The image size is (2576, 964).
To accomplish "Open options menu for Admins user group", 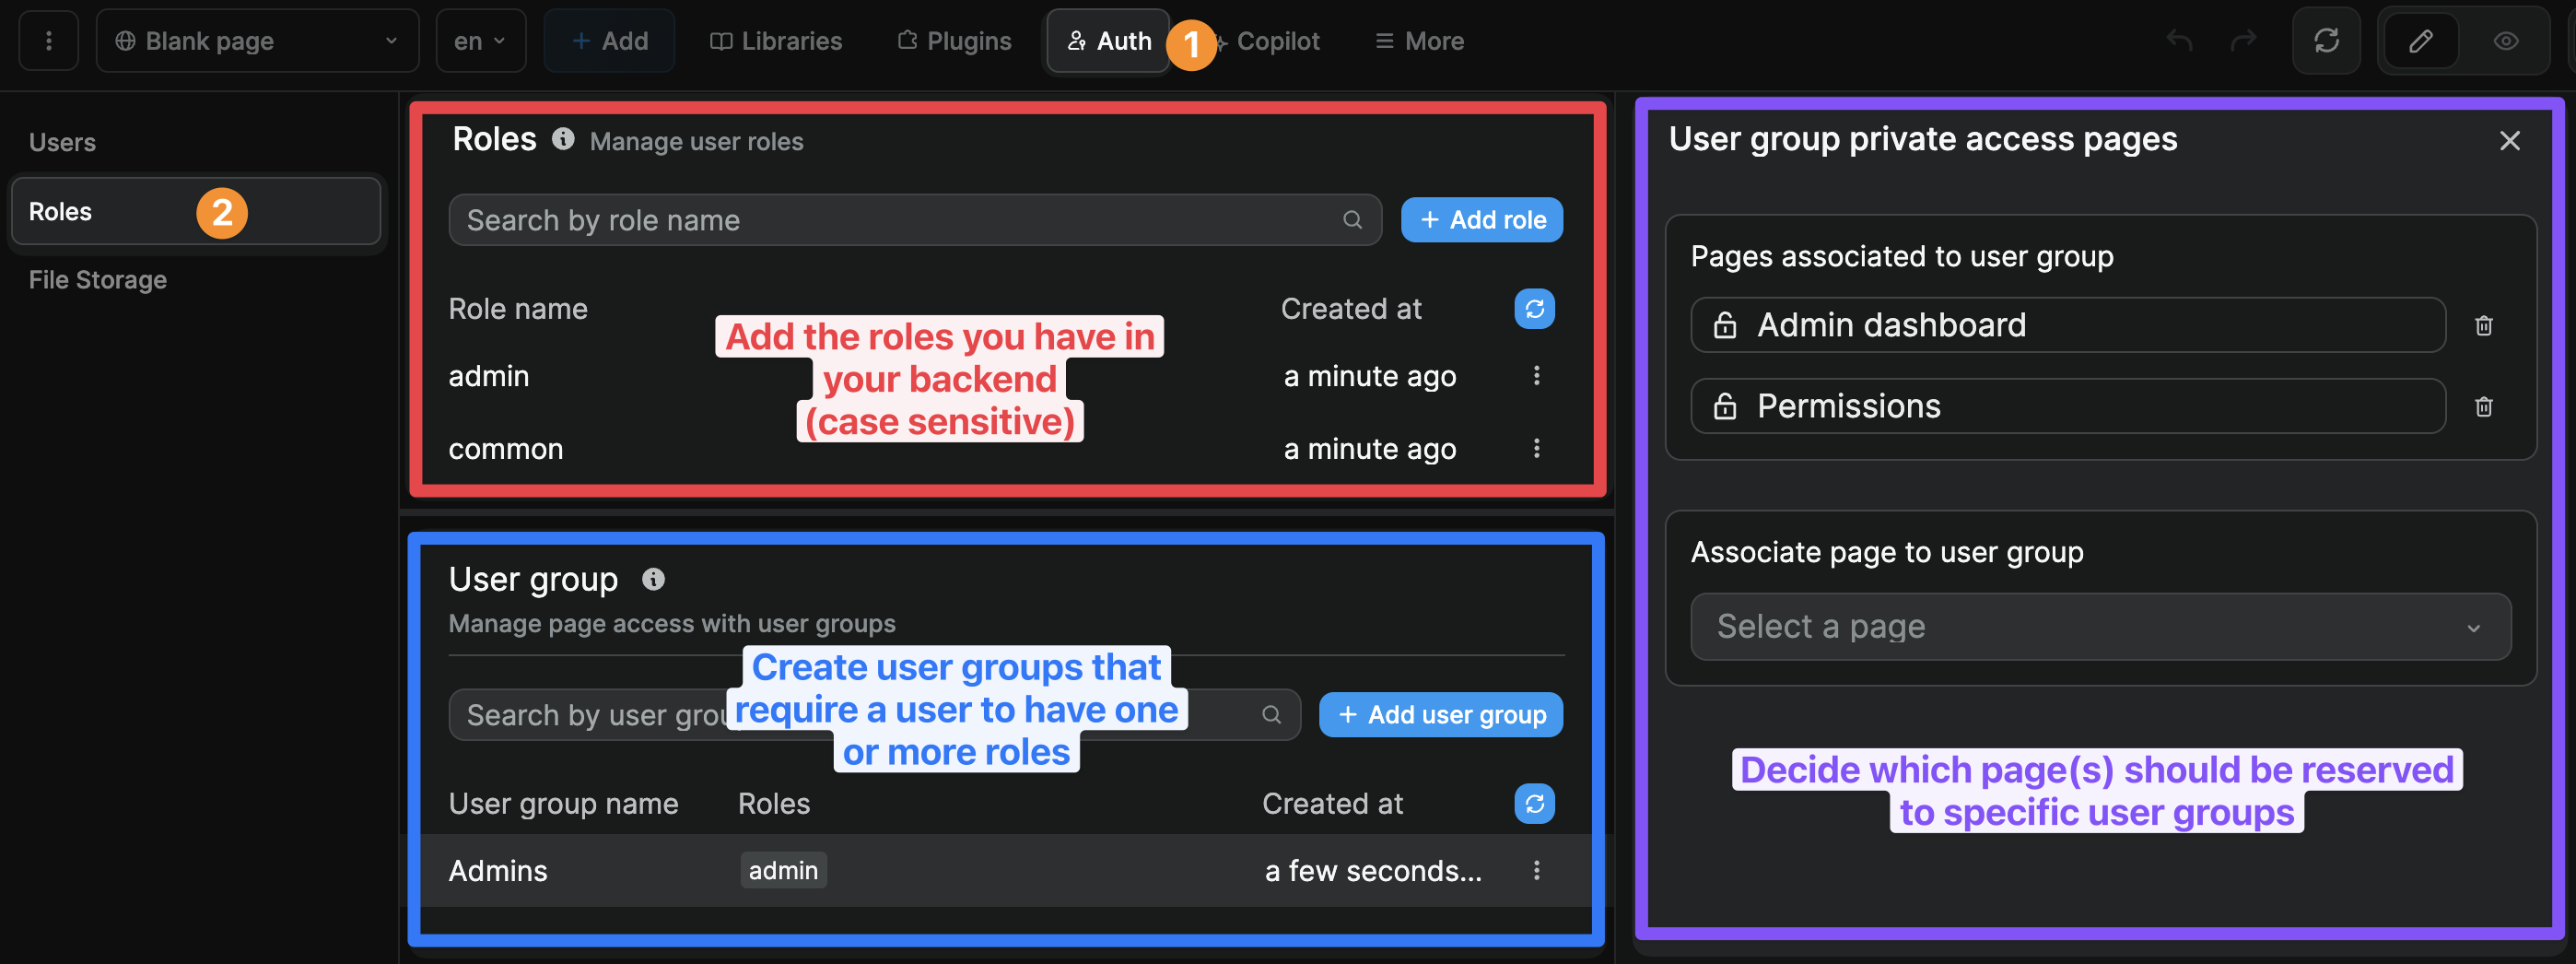I will [x=1536, y=870].
